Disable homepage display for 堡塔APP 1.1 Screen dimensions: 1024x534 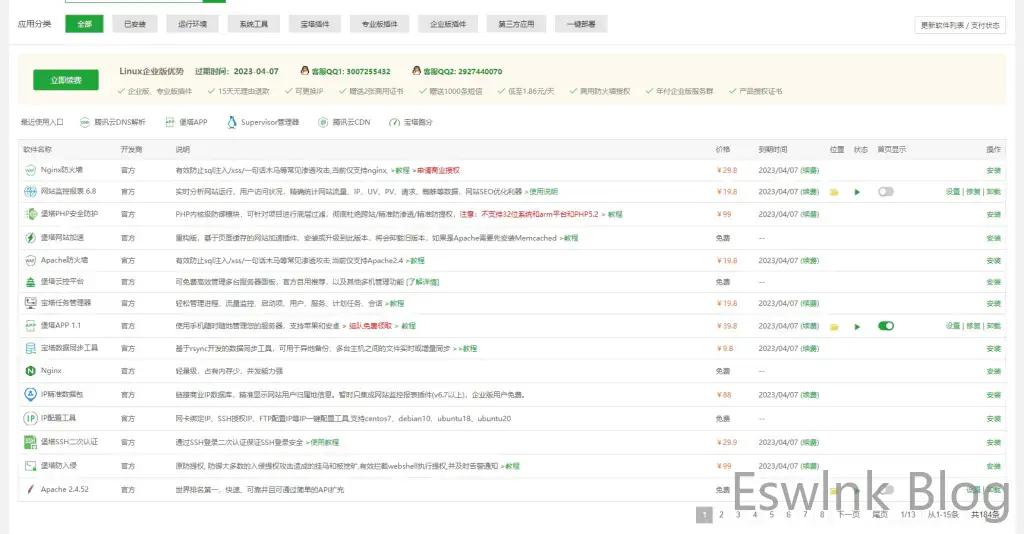point(885,326)
